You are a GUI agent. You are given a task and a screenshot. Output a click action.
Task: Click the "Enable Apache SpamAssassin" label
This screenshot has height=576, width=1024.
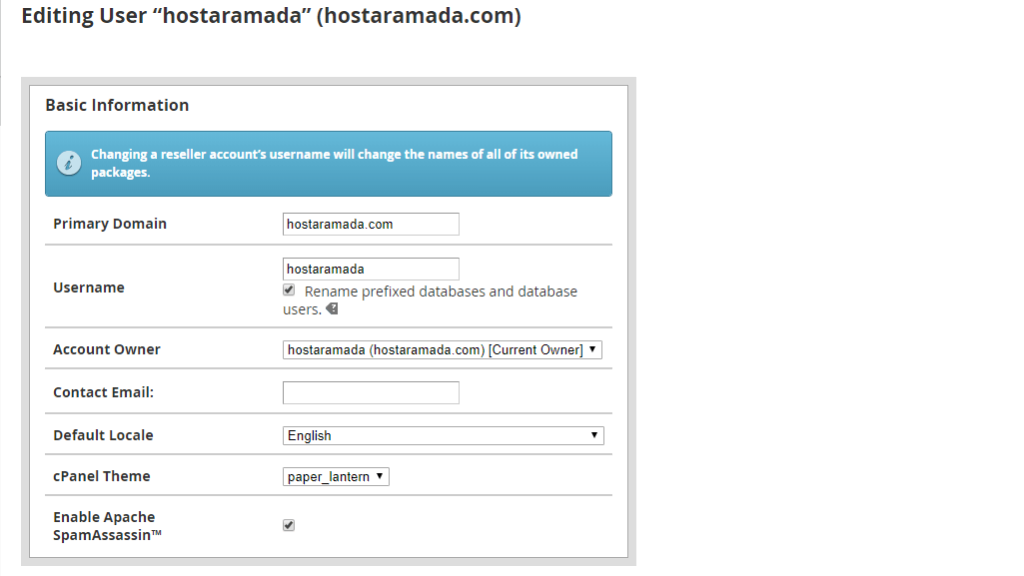pos(107,526)
